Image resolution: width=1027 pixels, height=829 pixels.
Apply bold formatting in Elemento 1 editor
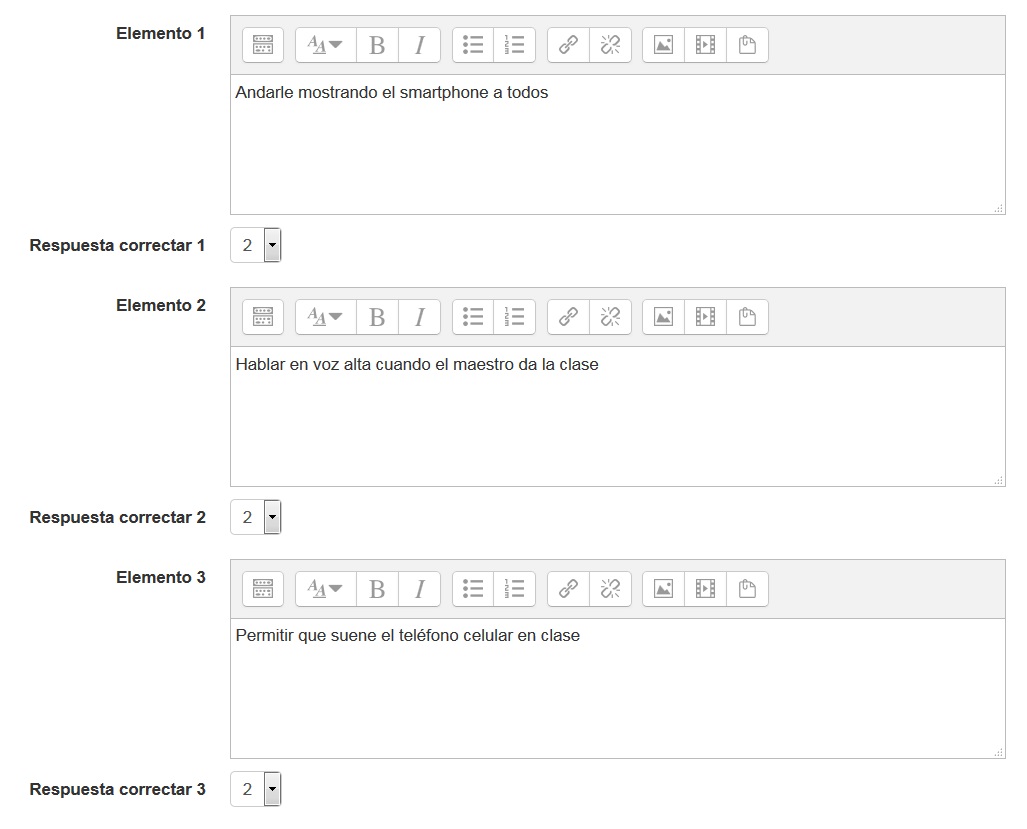[376, 44]
